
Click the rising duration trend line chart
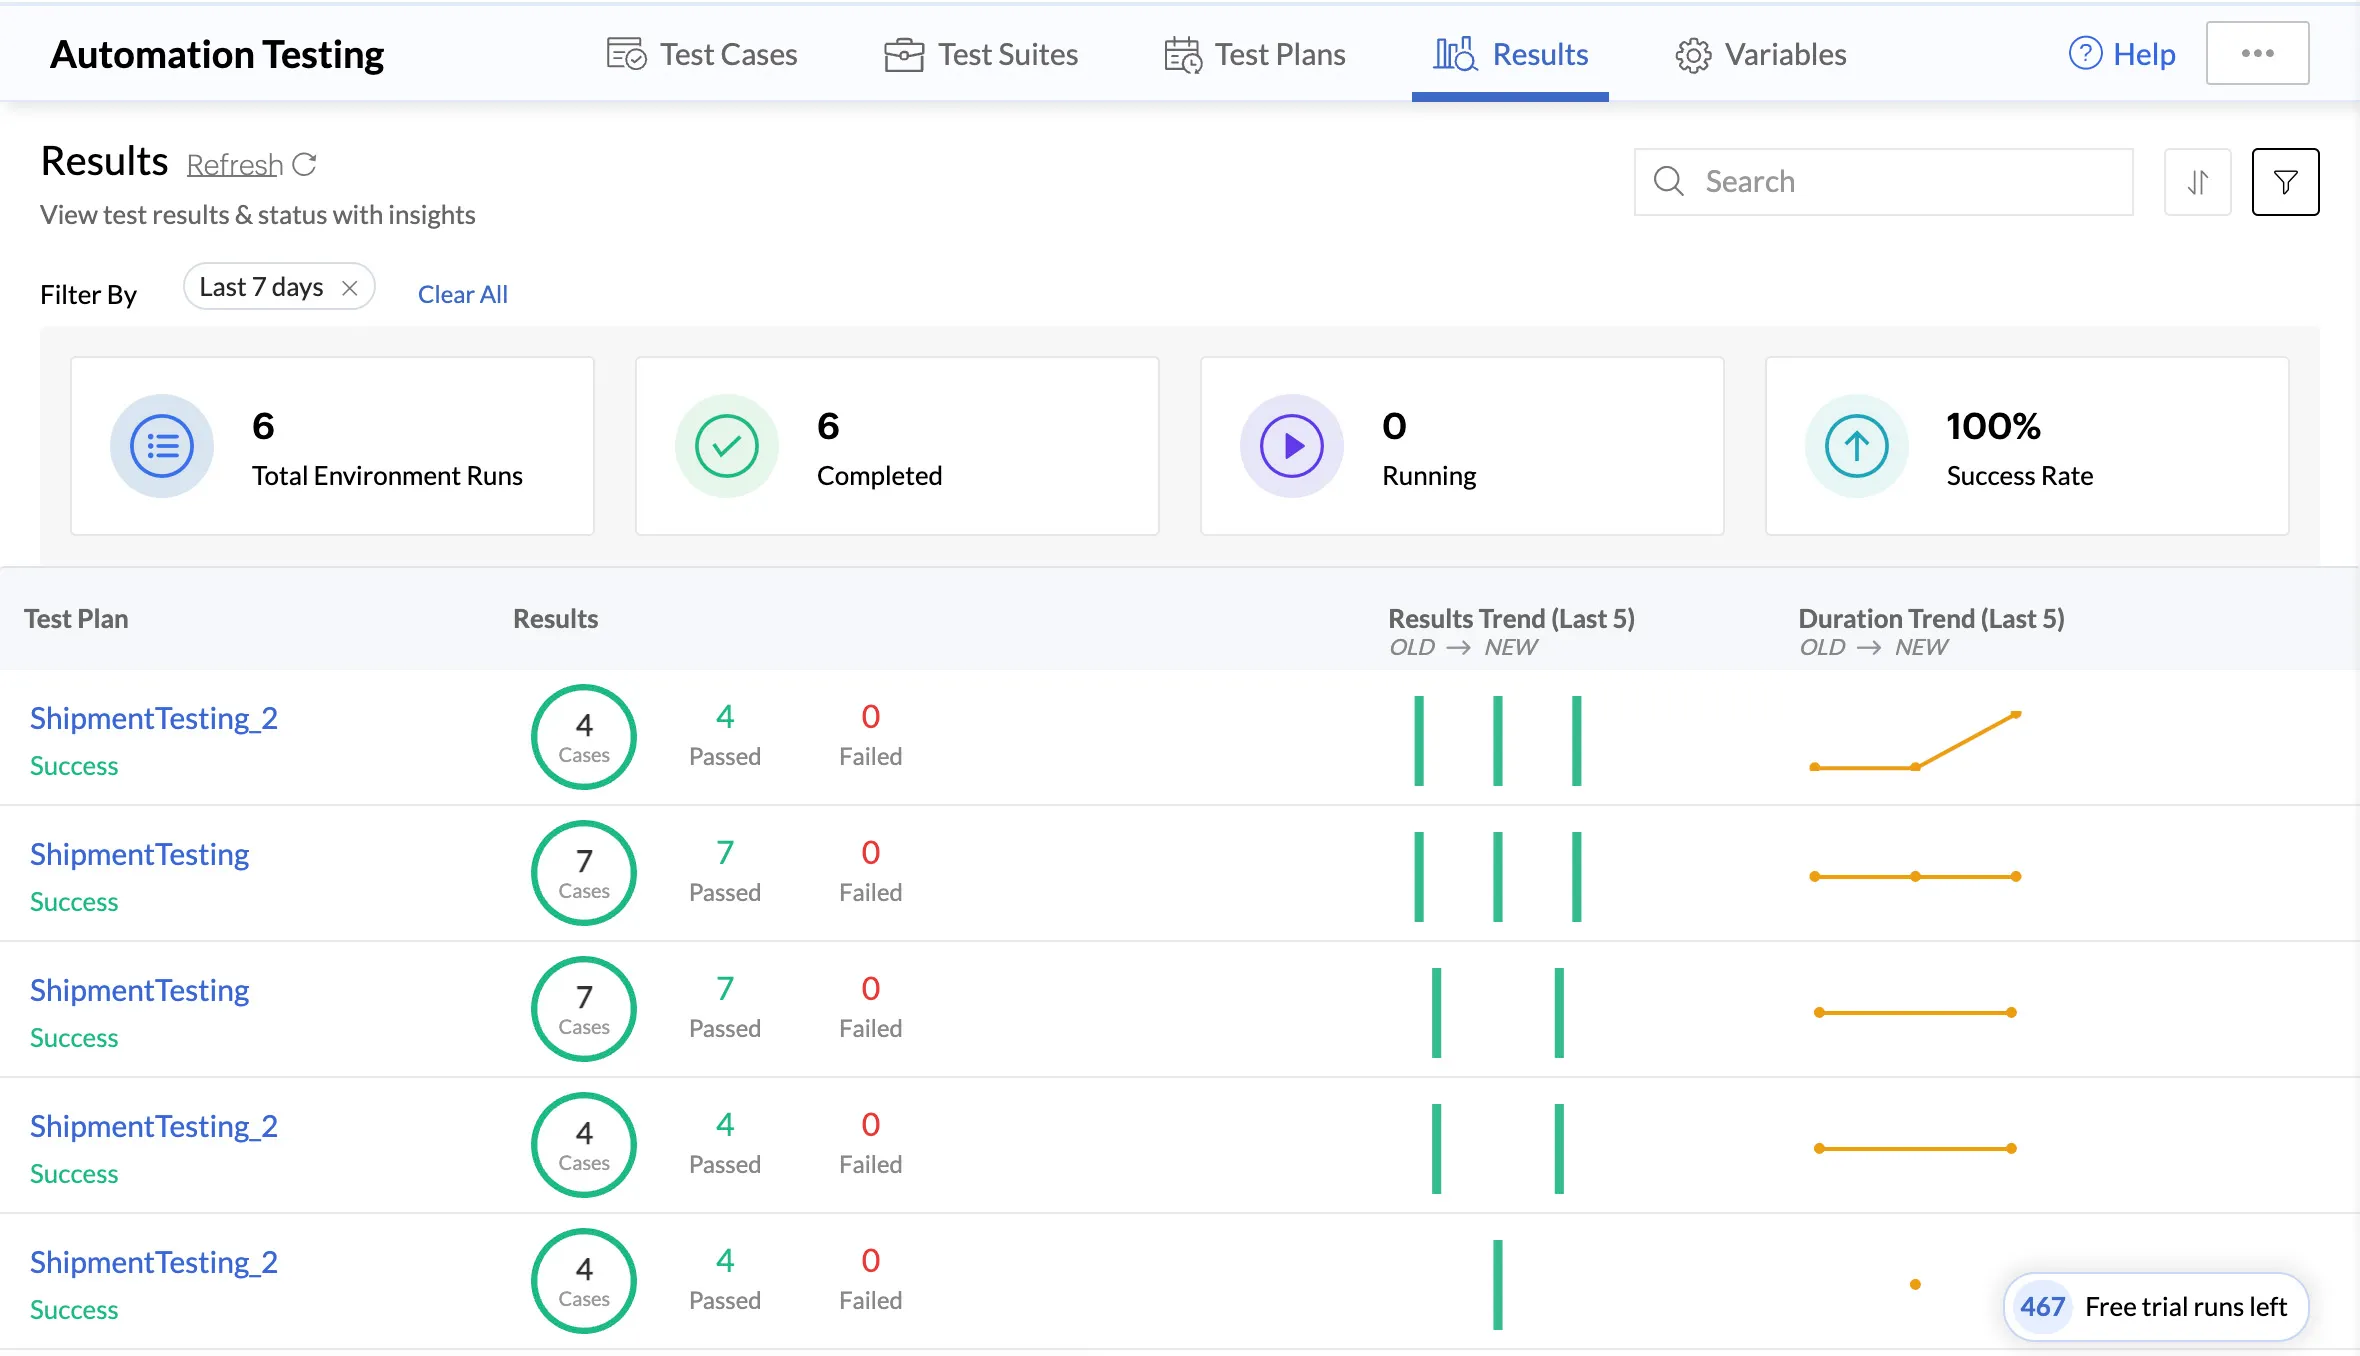click(1915, 741)
